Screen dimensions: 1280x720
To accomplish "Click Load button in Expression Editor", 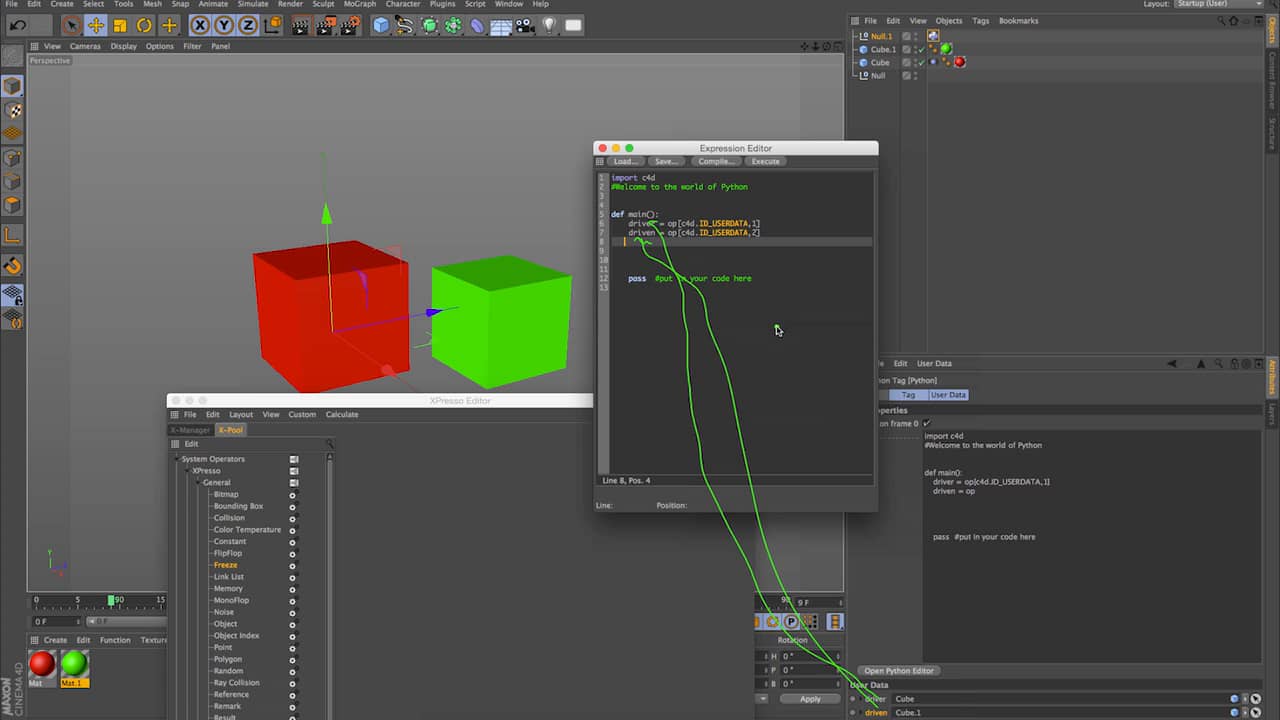I will coord(626,161).
